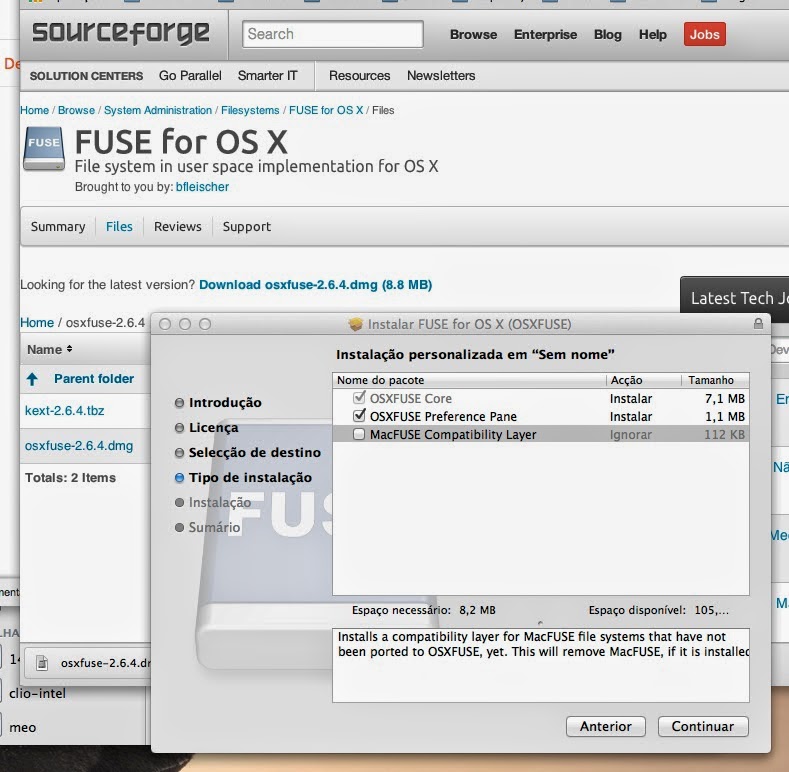Open the Go Parallel solution center
Screen dimensions: 789x772
(x=190, y=75)
